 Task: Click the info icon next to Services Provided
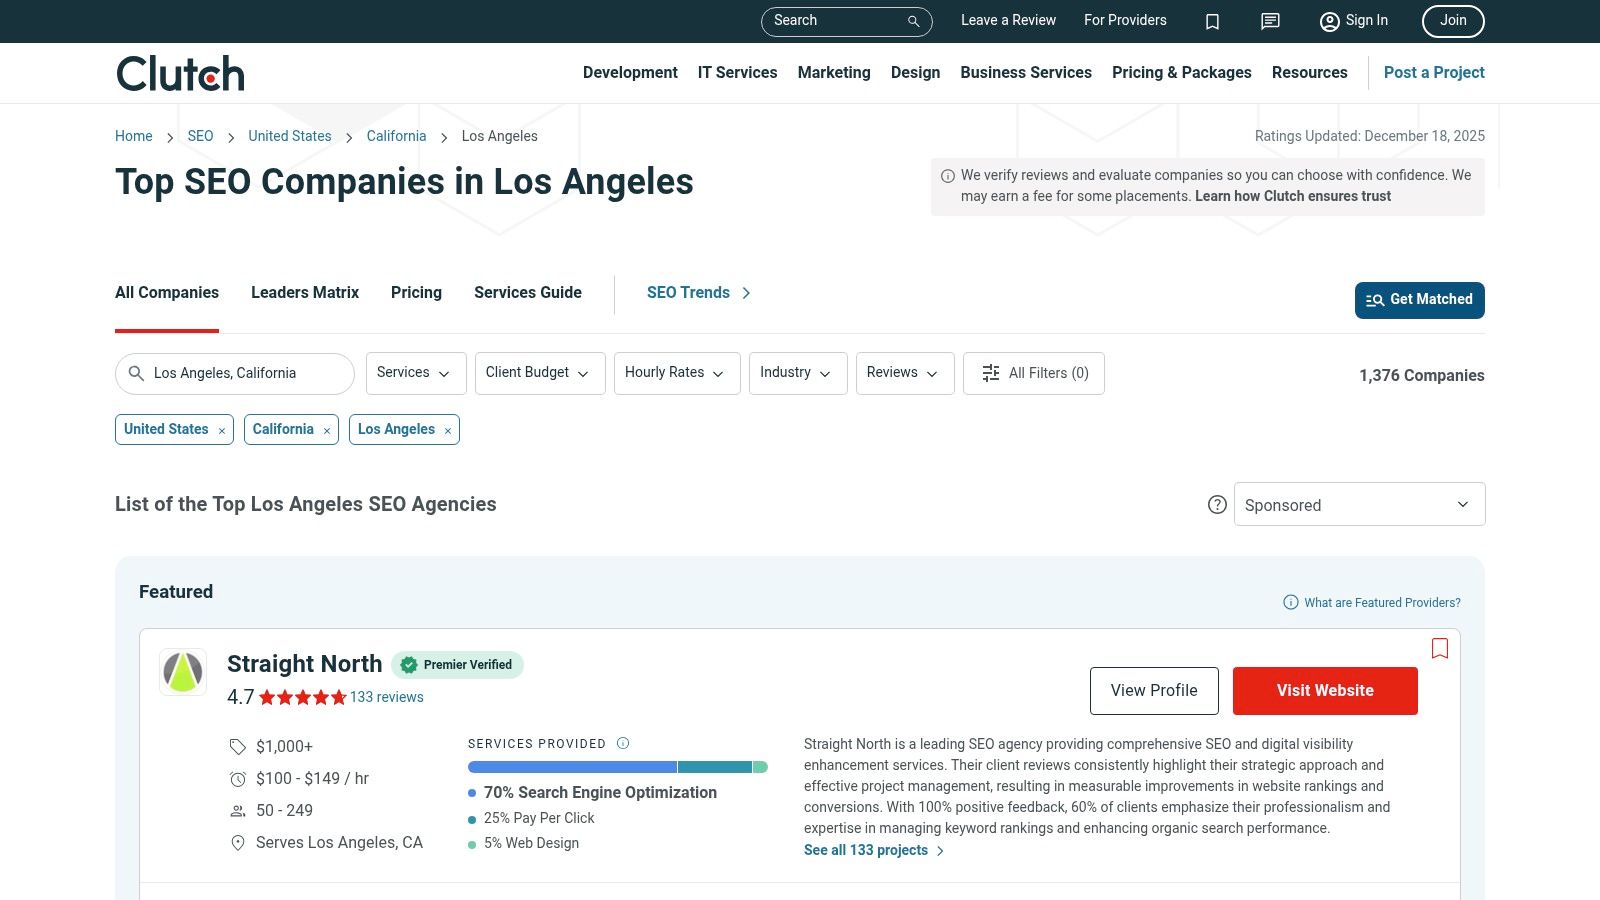[622, 743]
